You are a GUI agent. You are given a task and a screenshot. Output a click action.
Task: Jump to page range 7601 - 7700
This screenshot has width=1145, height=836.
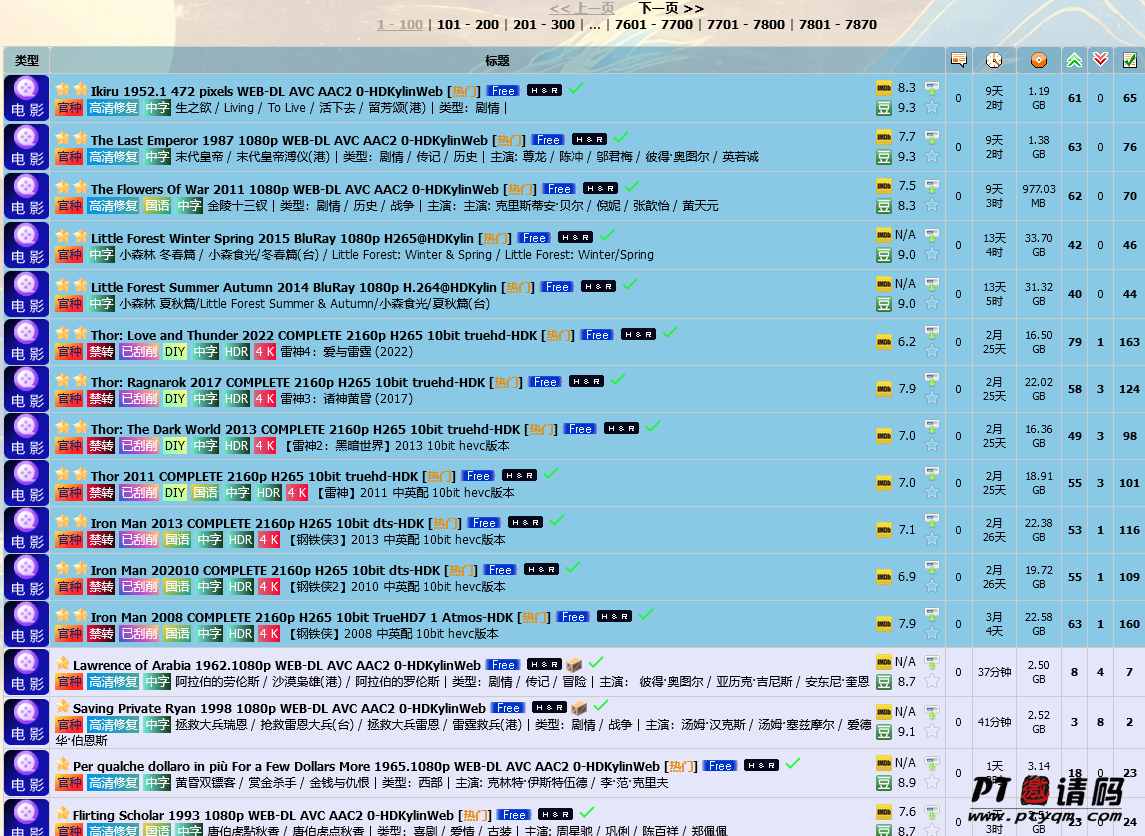tap(654, 24)
